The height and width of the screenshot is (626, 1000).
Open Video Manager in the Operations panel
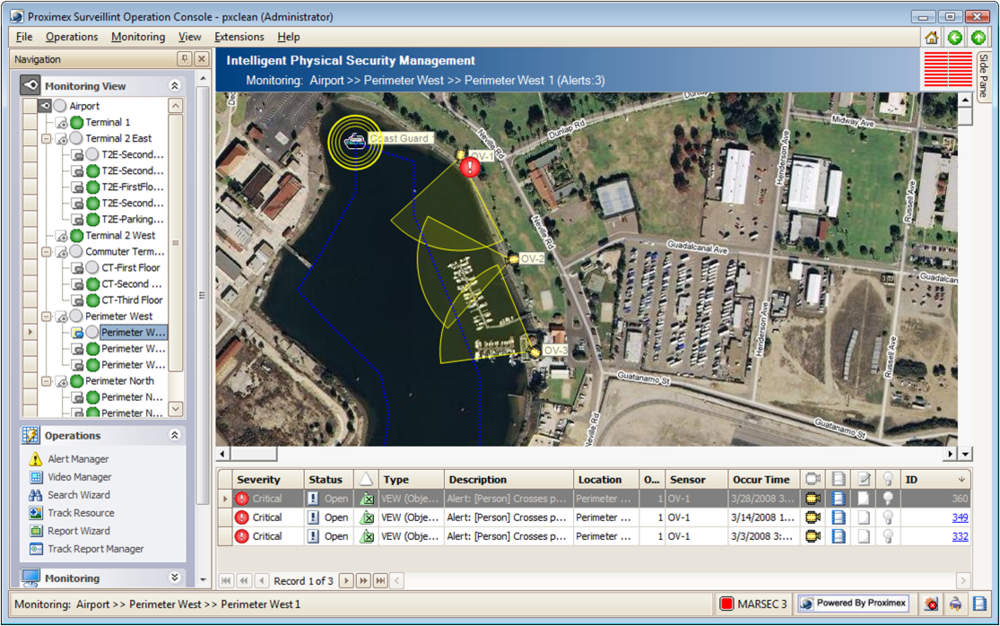tap(79, 477)
